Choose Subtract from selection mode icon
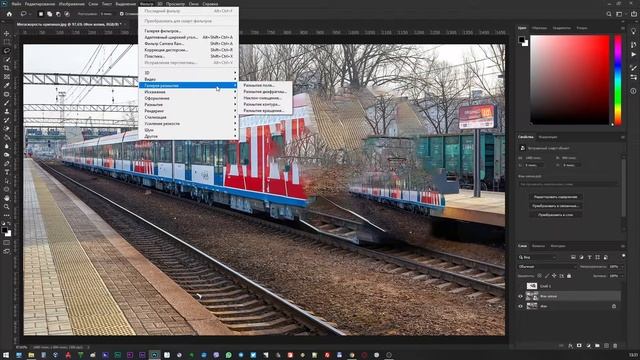 click(x=58, y=14)
